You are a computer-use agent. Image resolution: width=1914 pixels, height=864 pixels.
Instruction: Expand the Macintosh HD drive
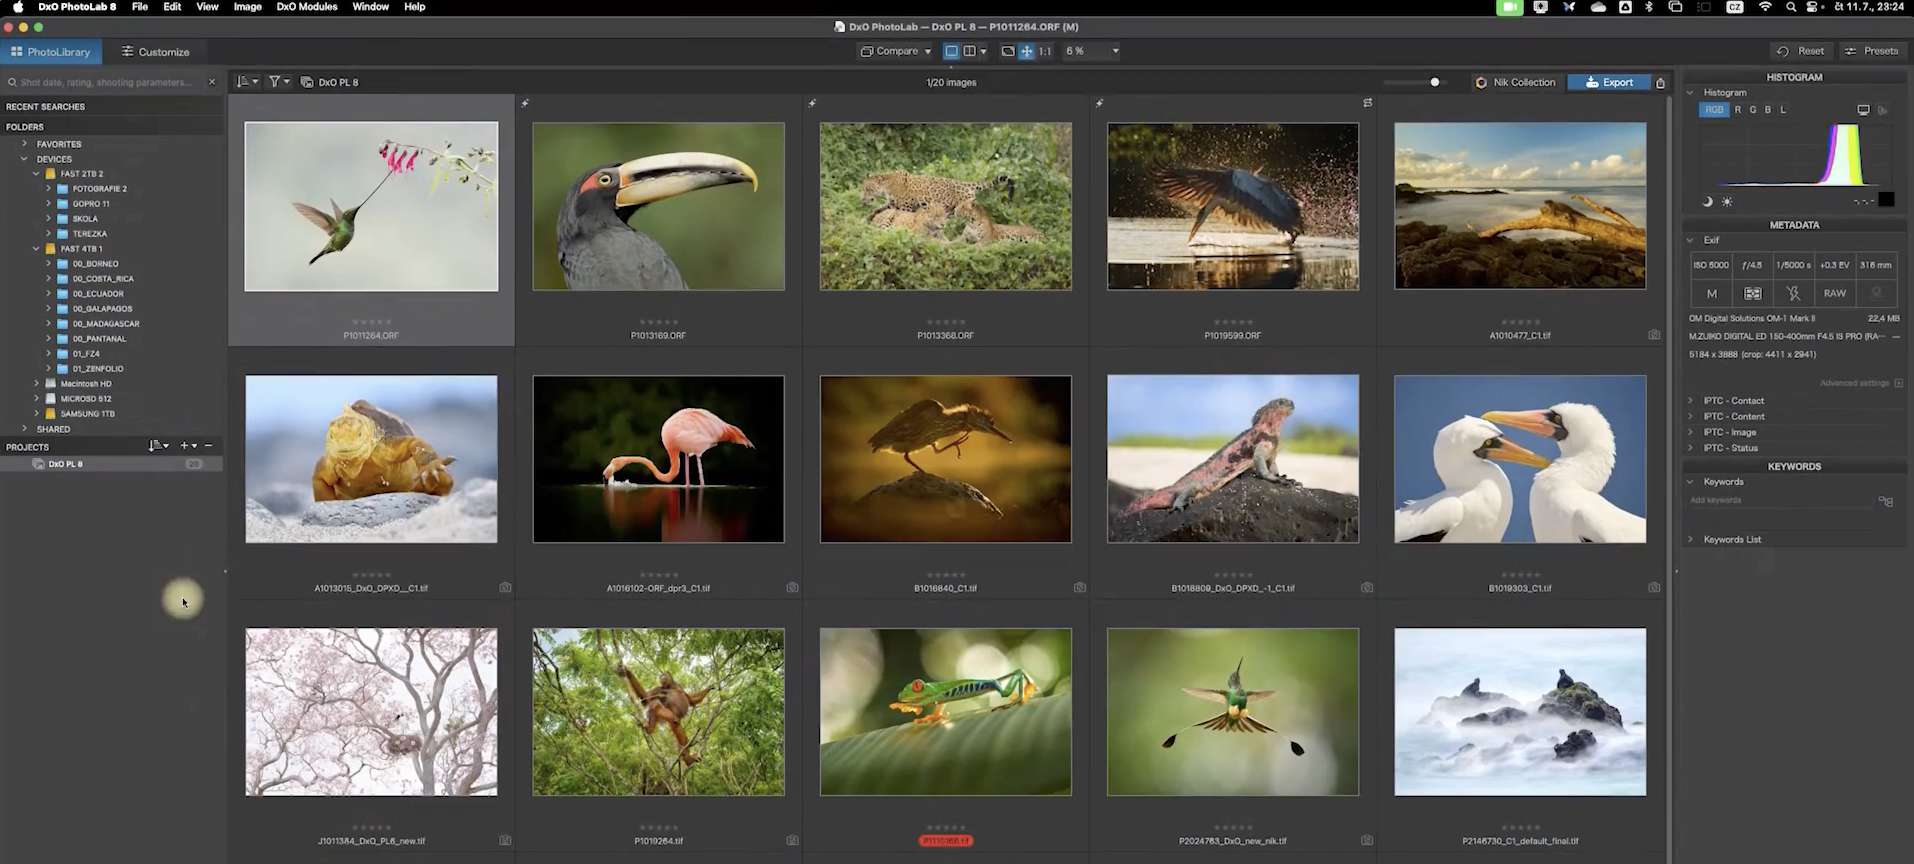tap(37, 384)
